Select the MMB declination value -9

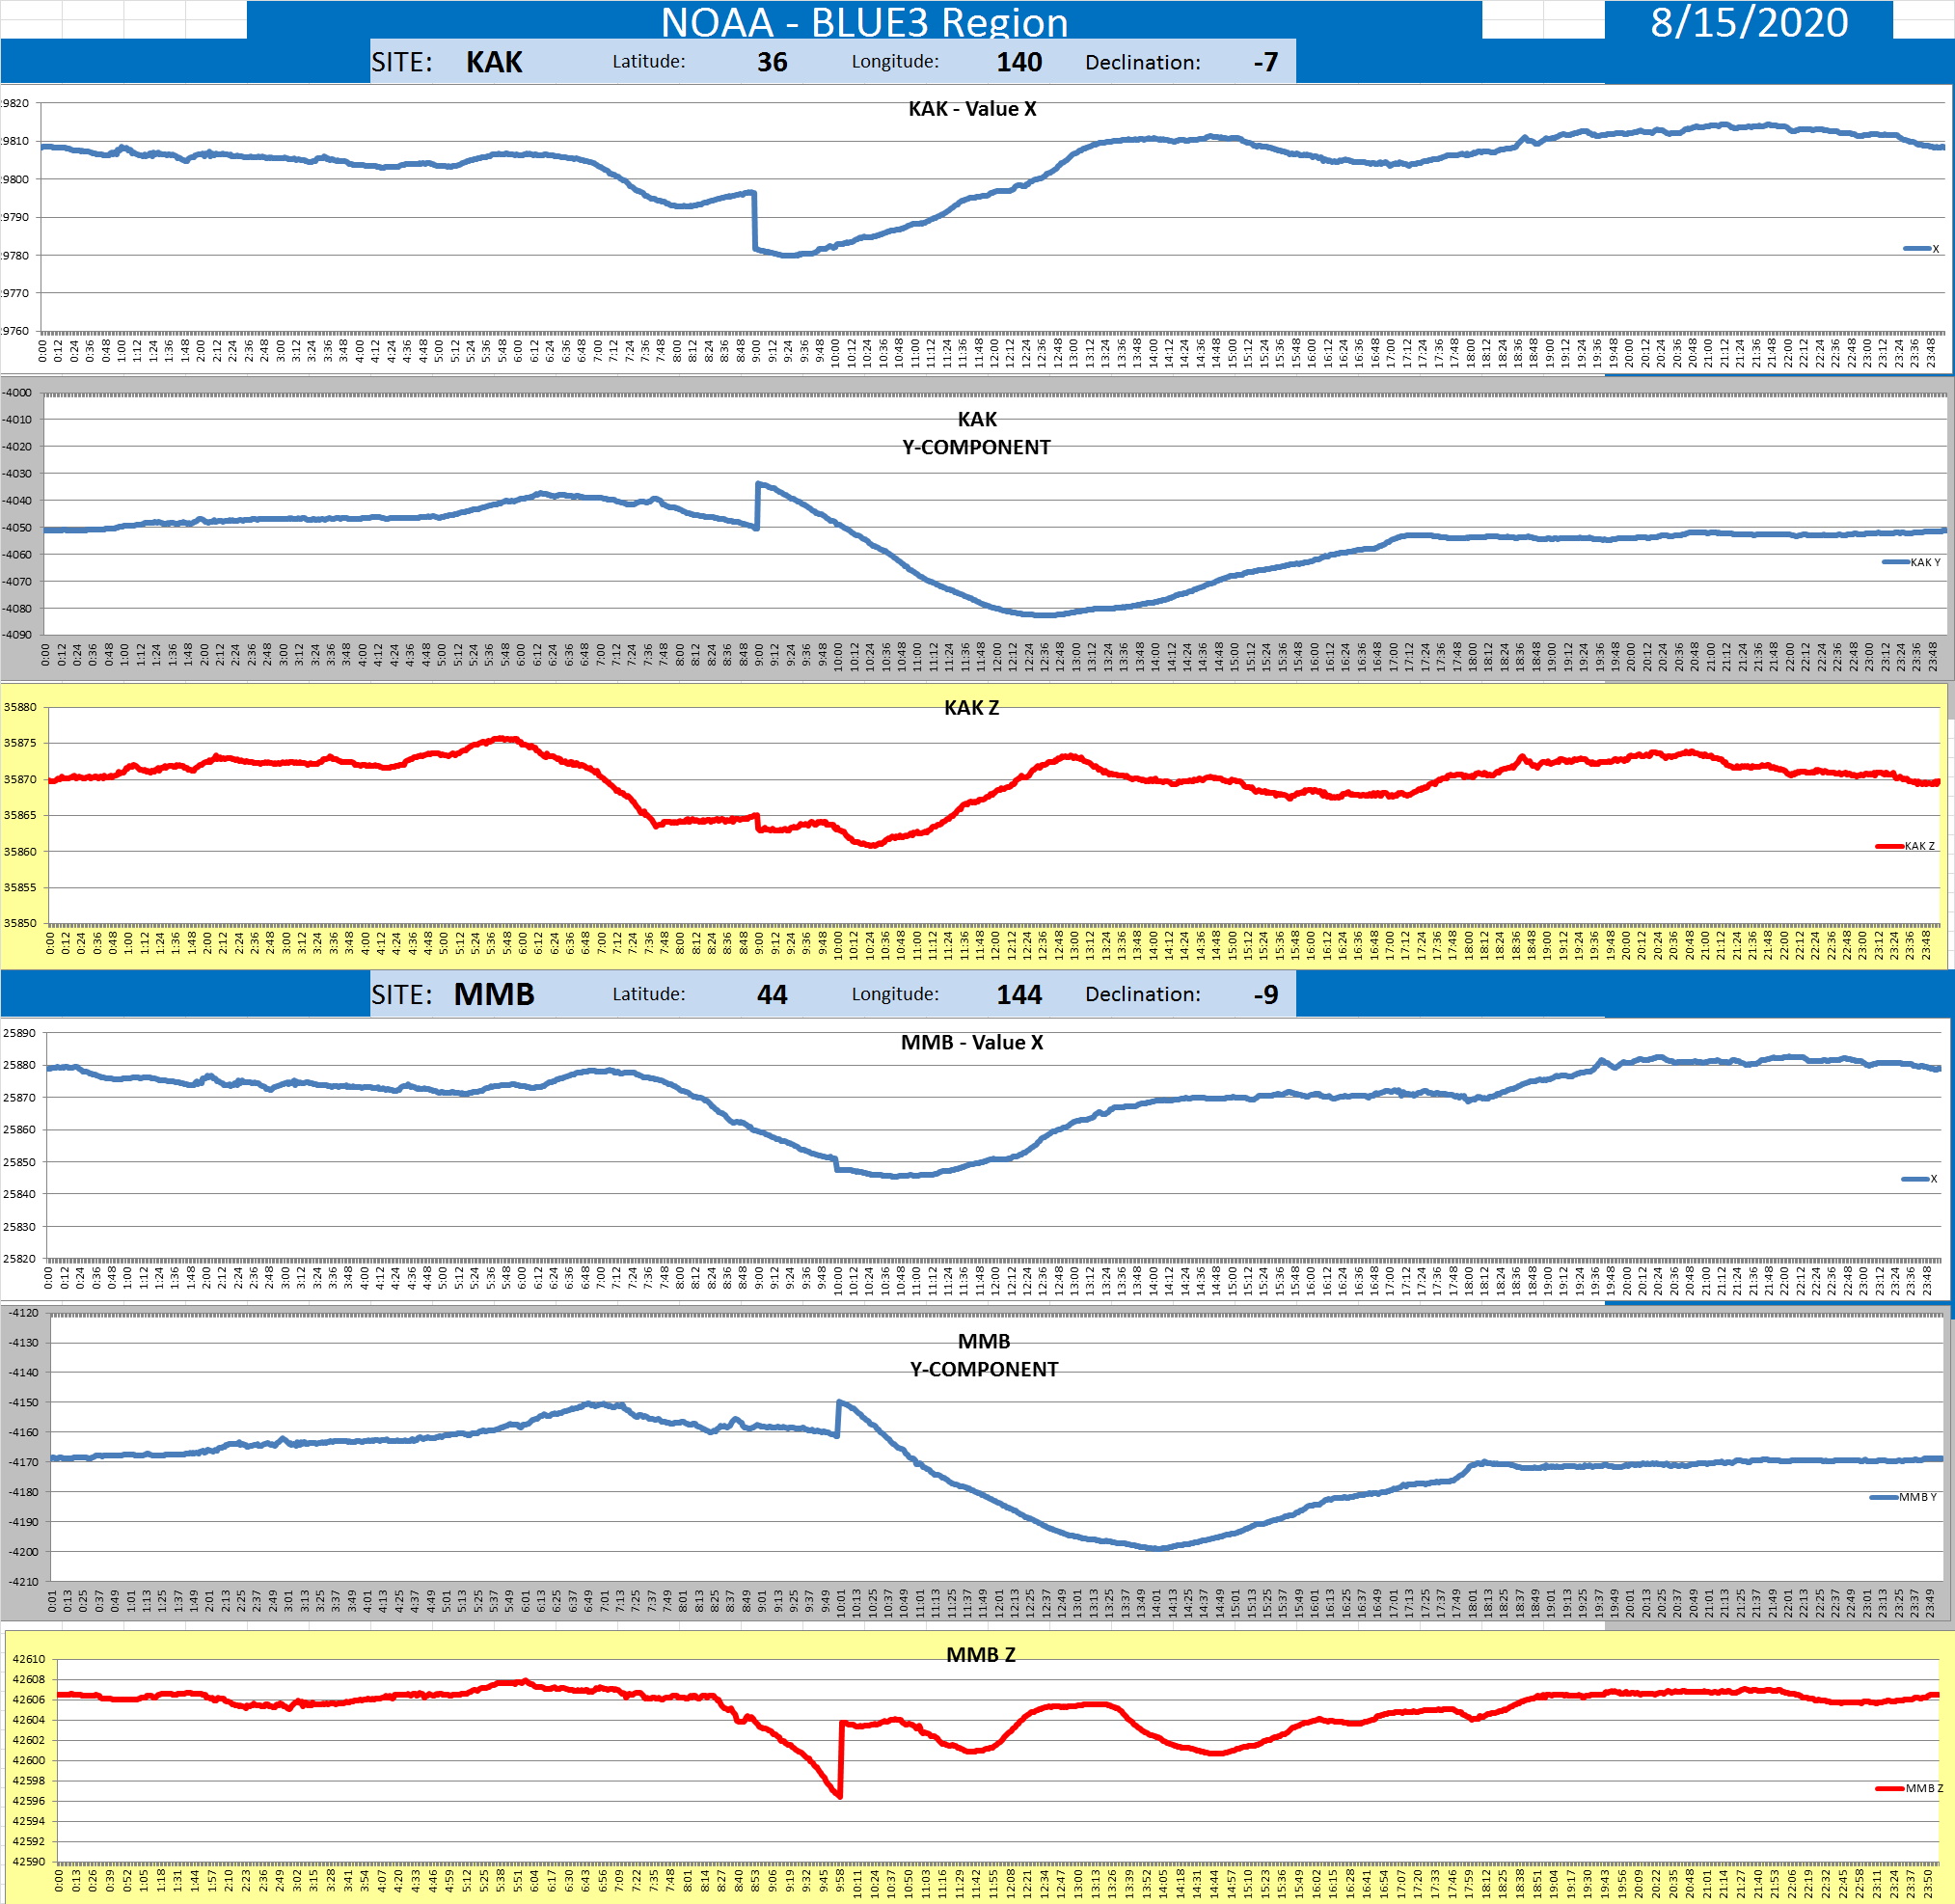point(1265,994)
